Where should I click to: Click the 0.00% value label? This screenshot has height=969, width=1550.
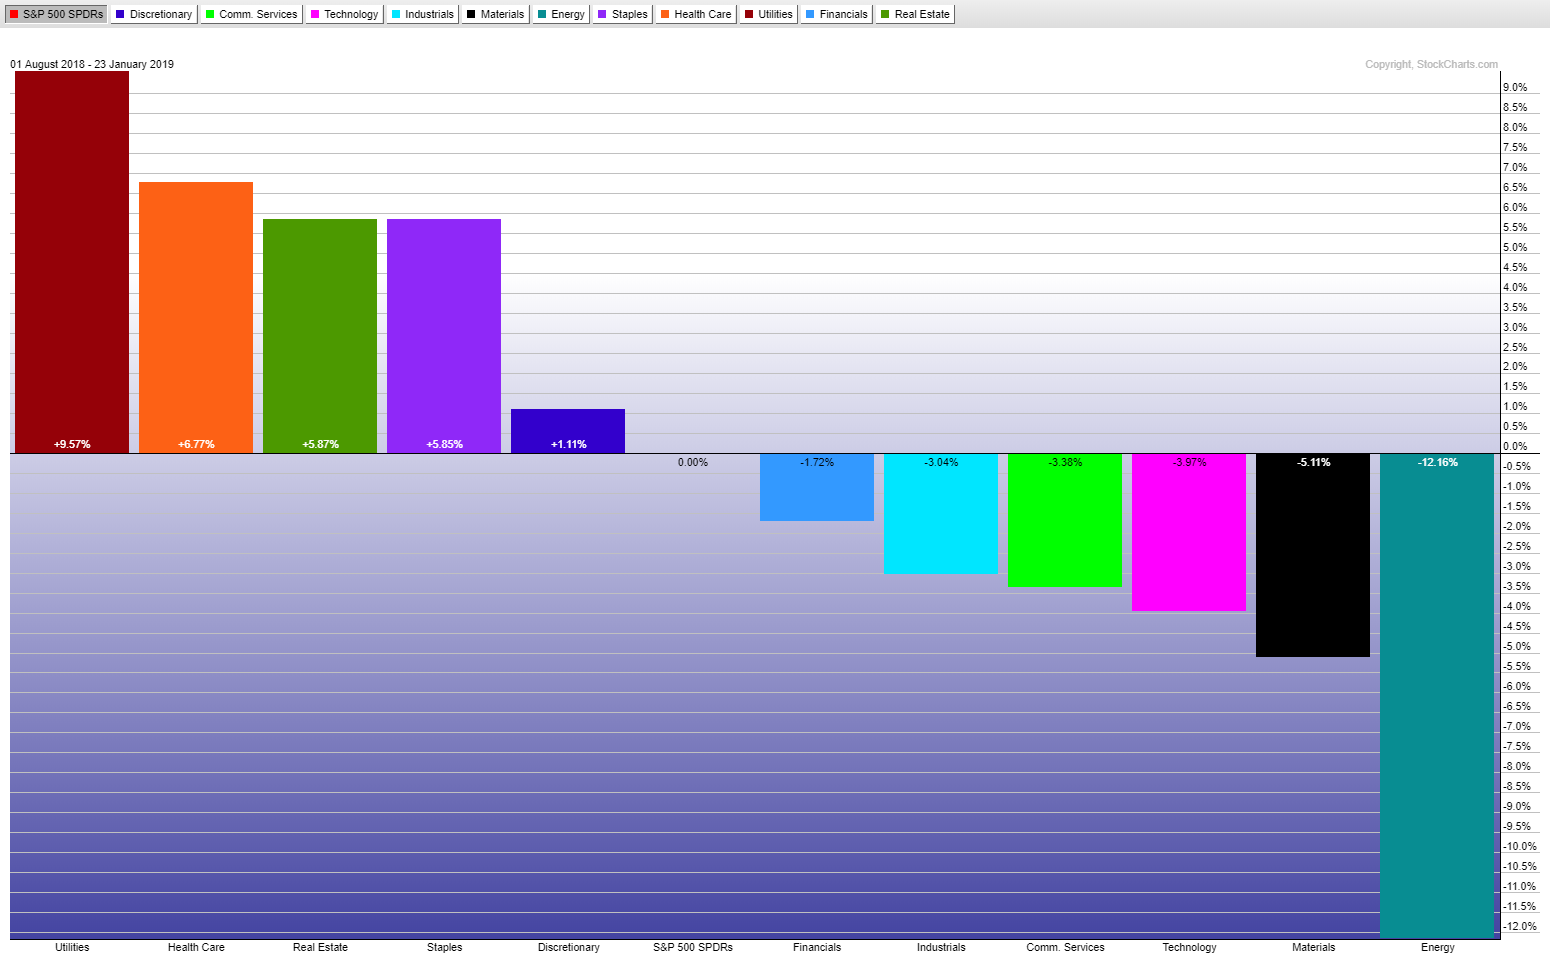click(x=693, y=462)
